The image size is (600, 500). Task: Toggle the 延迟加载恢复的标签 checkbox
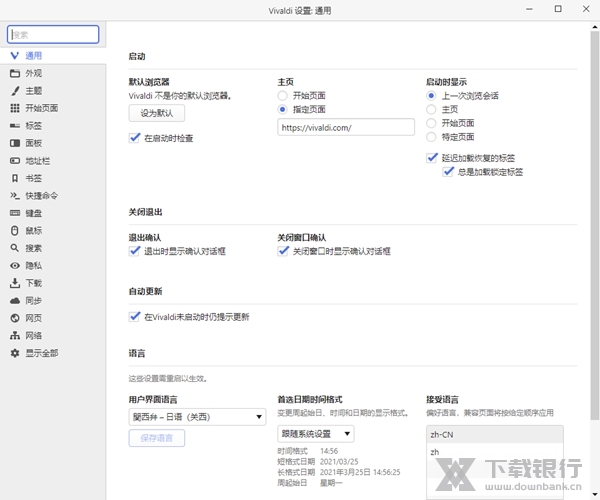tap(432, 158)
